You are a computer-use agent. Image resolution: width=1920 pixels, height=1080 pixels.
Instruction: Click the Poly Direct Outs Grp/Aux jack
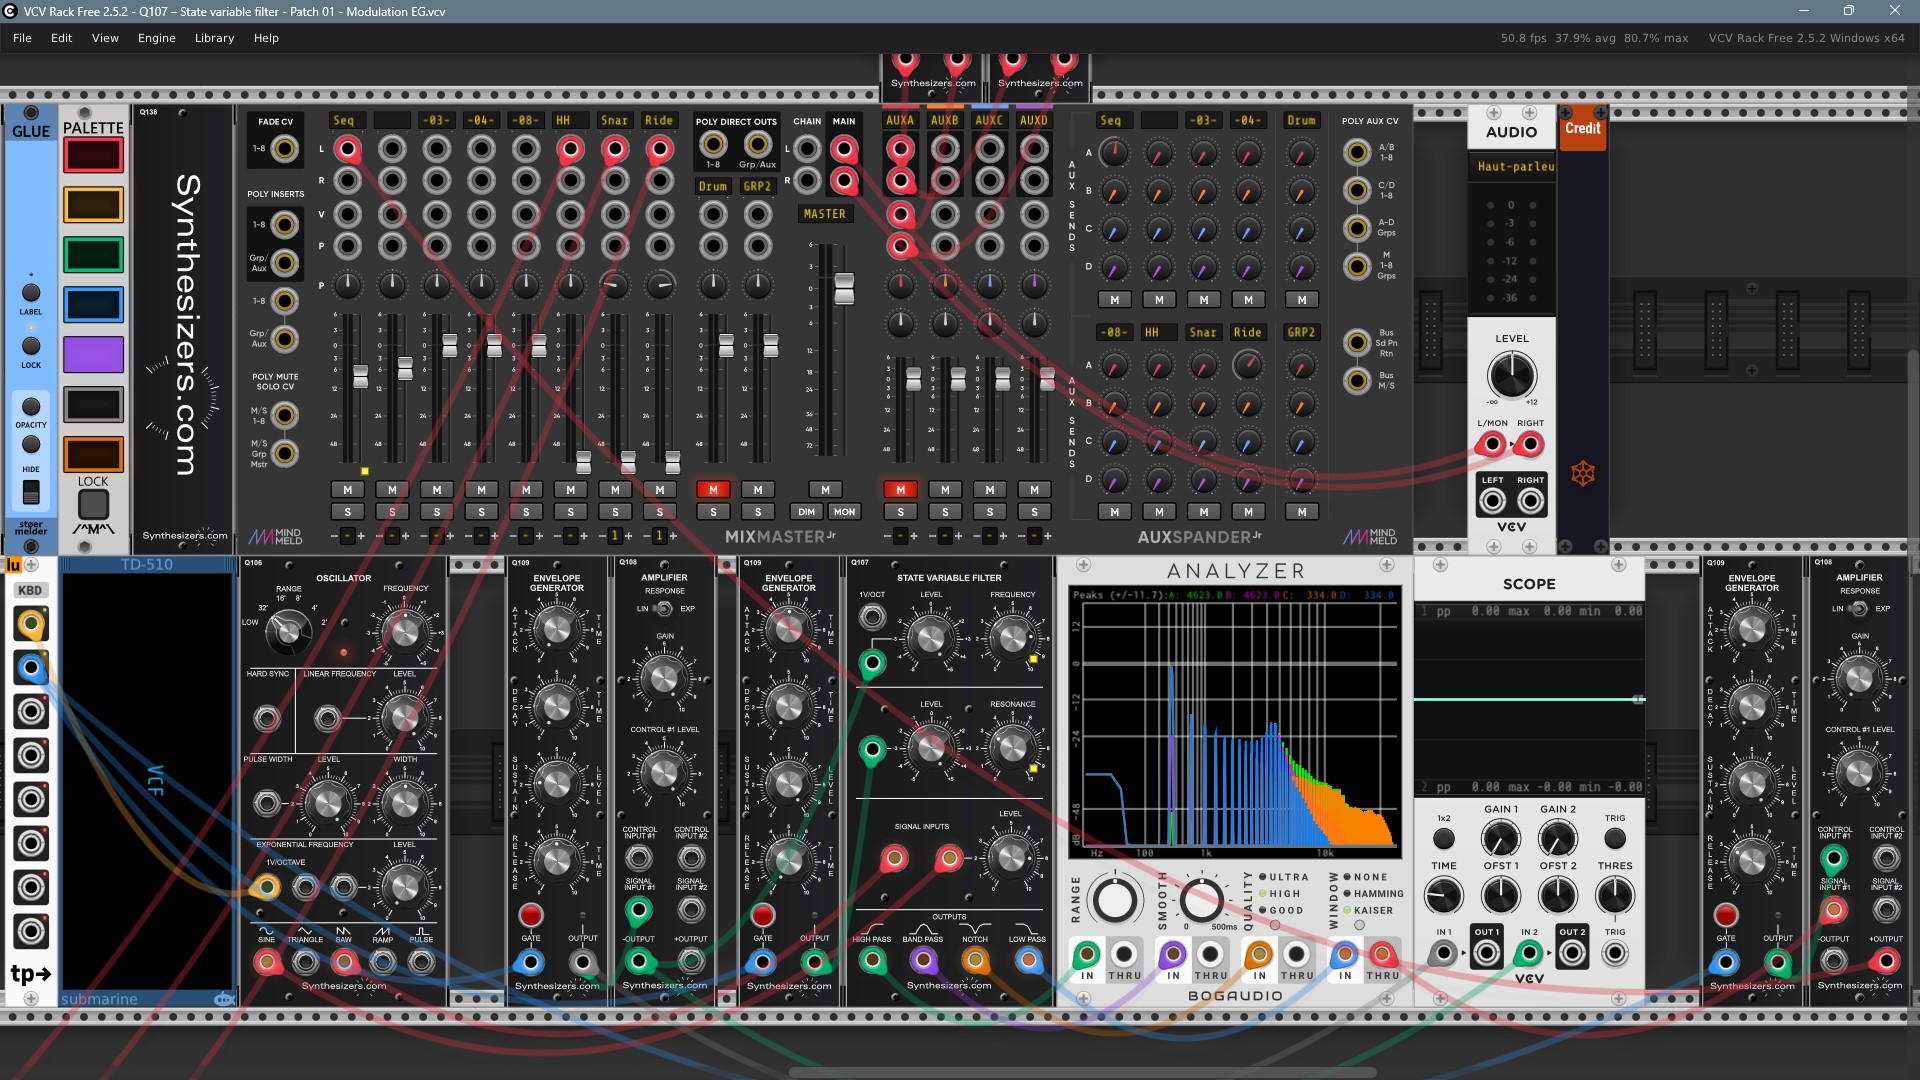click(x=757, y=144)
